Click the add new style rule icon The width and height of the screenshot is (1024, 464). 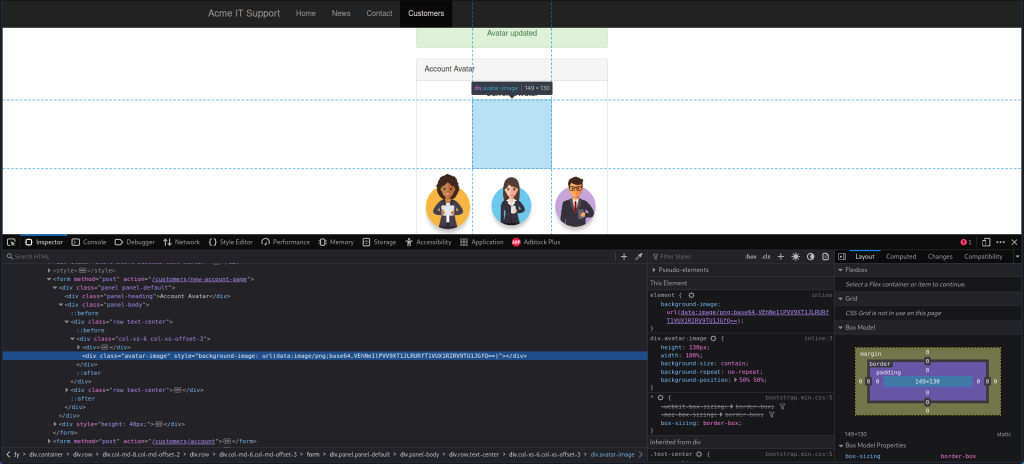pos(781,257)
